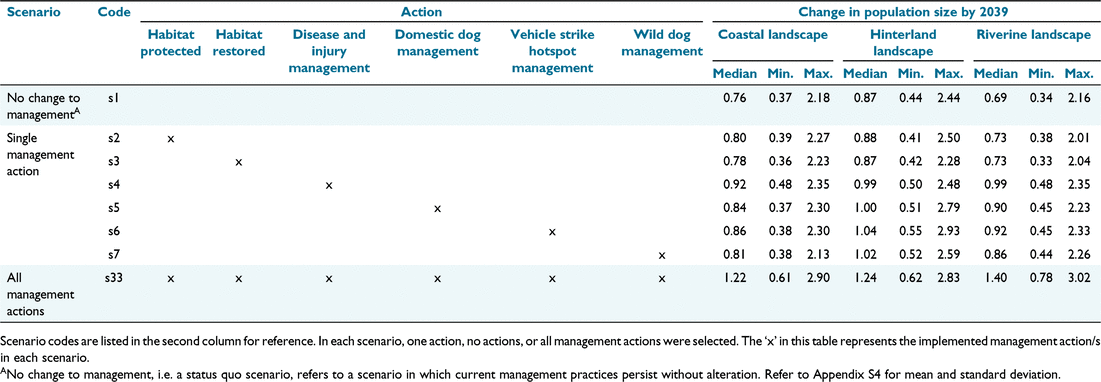This screenshot has height=382, width=1101.
Task: Click the 'x' mark in row s6
Action: pyautogui.click(x=552, y=232)
